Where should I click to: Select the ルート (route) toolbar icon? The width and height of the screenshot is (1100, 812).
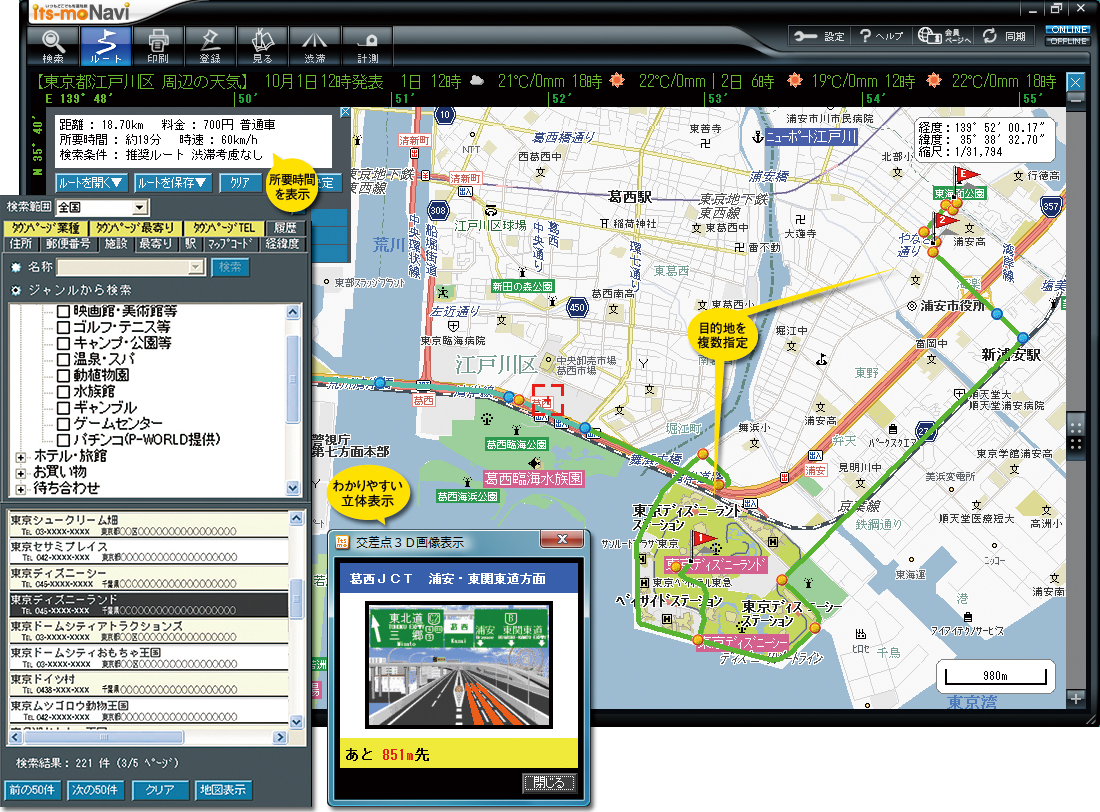(105, 45)
